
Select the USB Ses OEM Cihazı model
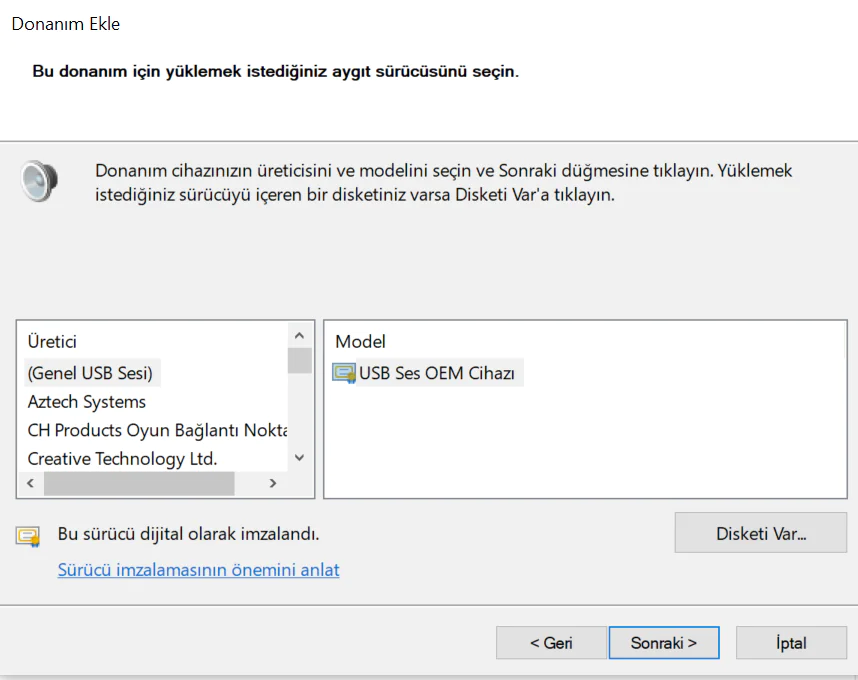[x=436, y=374]
